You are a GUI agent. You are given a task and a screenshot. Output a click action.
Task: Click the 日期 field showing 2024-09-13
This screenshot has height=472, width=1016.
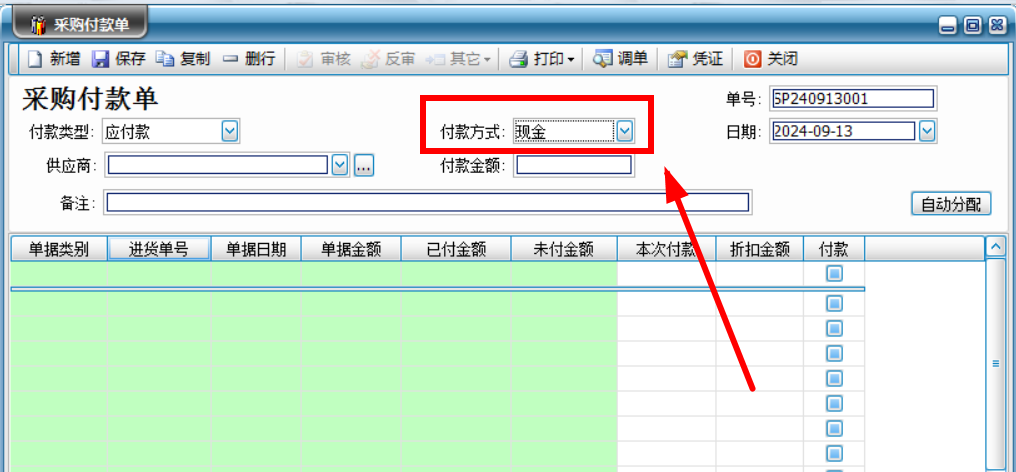[x=844, y=132]
